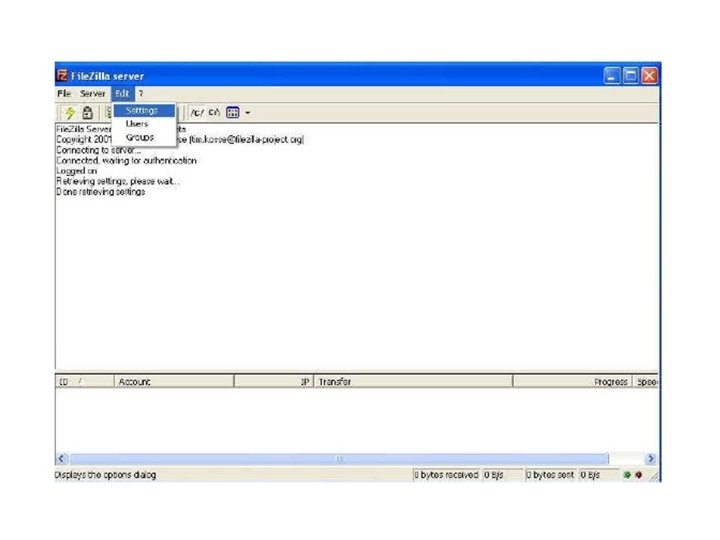Click the lightning bolt connect icon
The image size is (720, 540).
pyautogui.click(x=70, y=112)
